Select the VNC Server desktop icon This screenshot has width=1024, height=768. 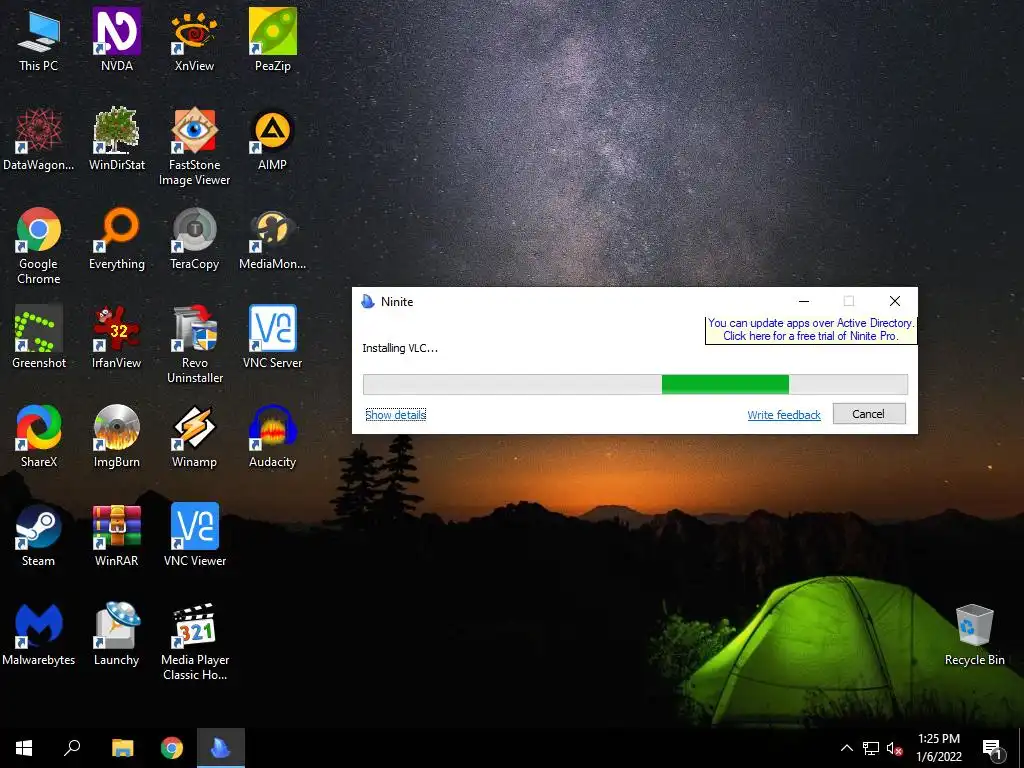(x=272, y=338)
